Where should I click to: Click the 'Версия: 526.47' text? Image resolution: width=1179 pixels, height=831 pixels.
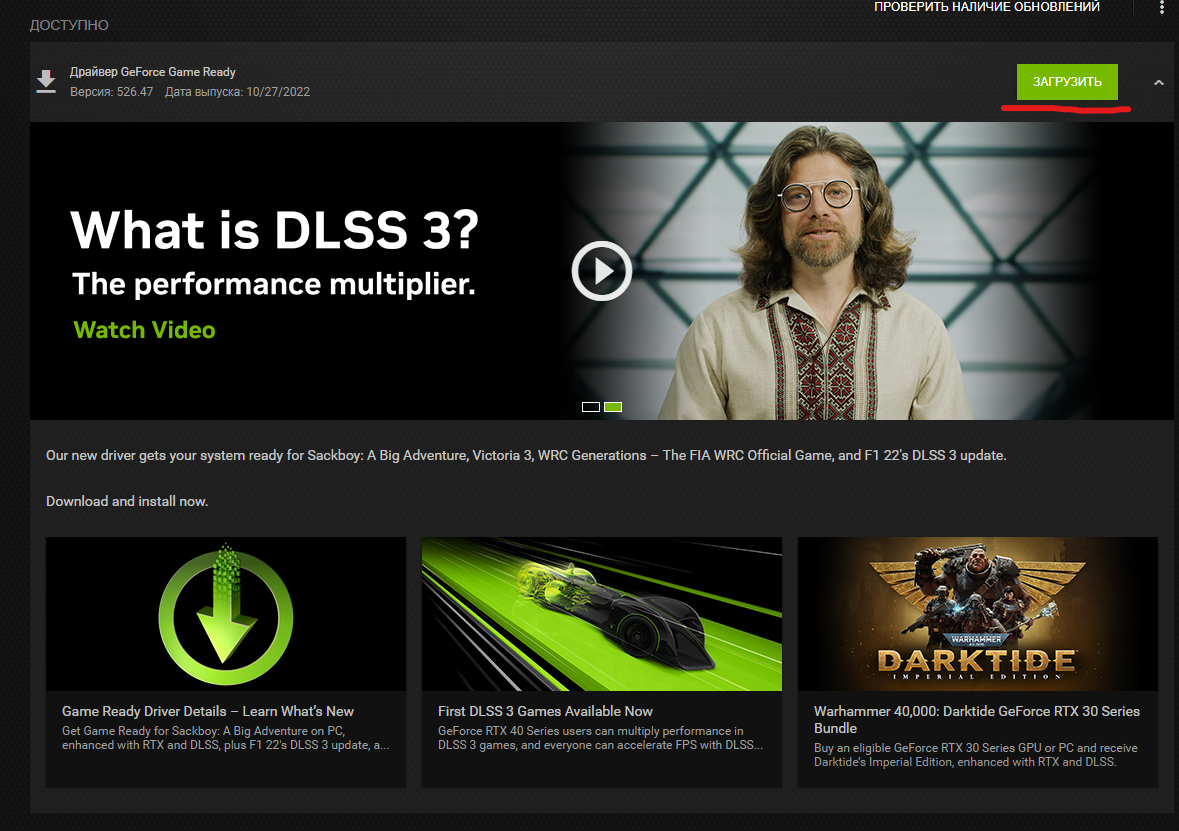pos(111,92)
